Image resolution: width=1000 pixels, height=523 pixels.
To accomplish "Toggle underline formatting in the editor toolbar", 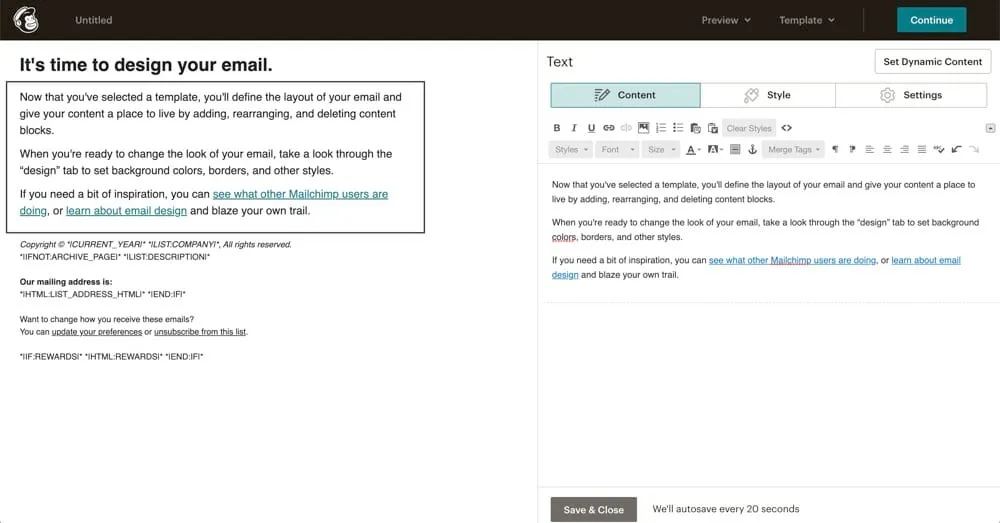I will pyautogui.click(x=591, y=128).
